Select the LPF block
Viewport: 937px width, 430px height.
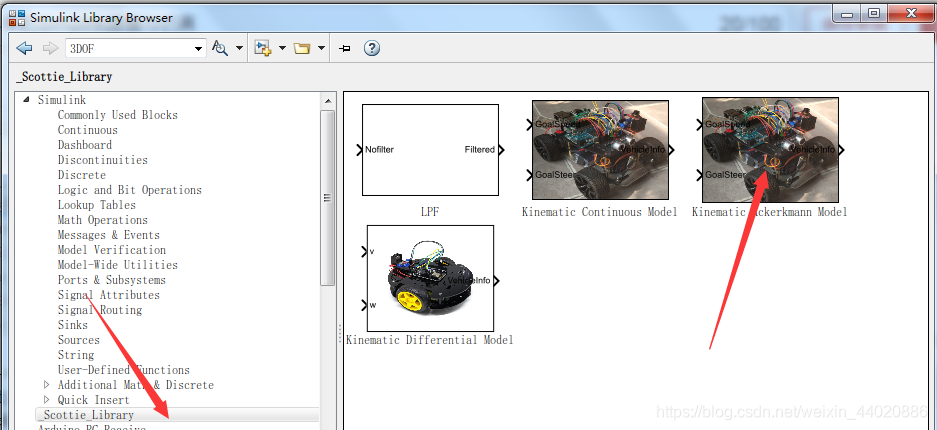click(430, 150)
